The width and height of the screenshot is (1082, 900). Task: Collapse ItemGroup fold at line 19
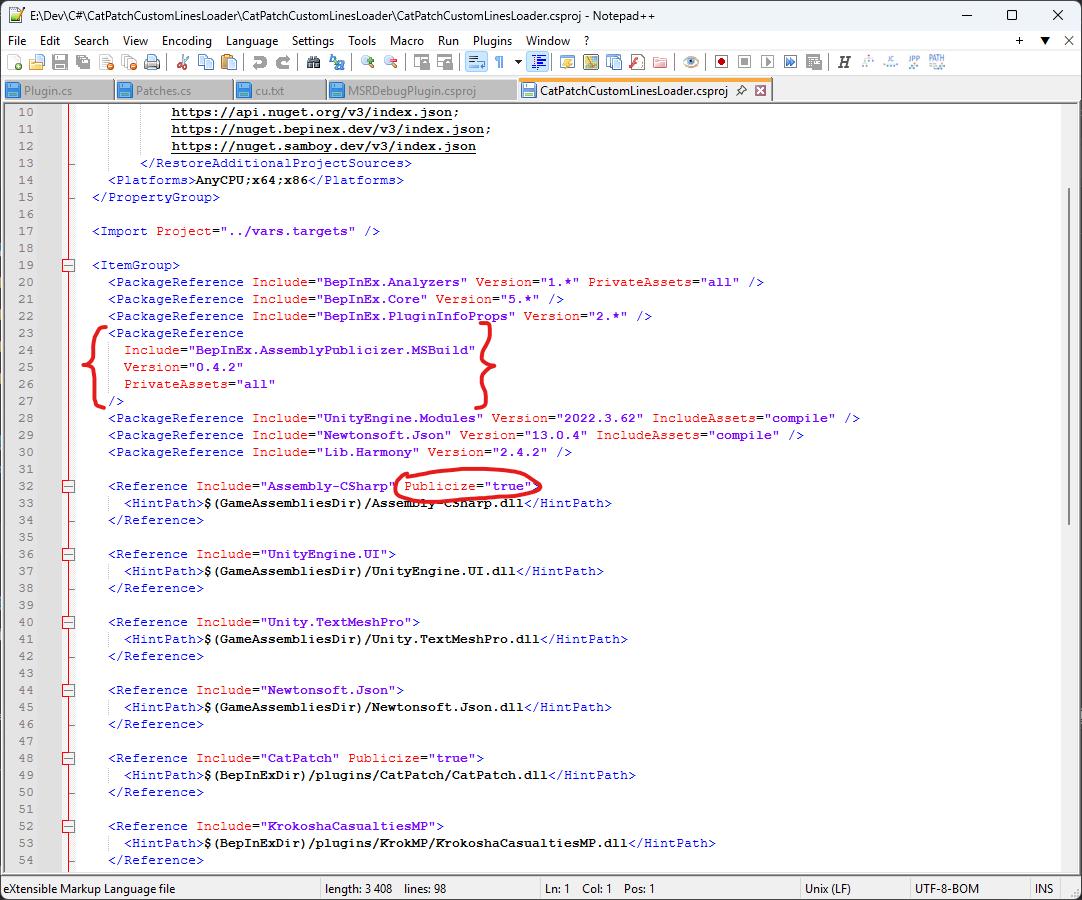click(x=68, y=265)
